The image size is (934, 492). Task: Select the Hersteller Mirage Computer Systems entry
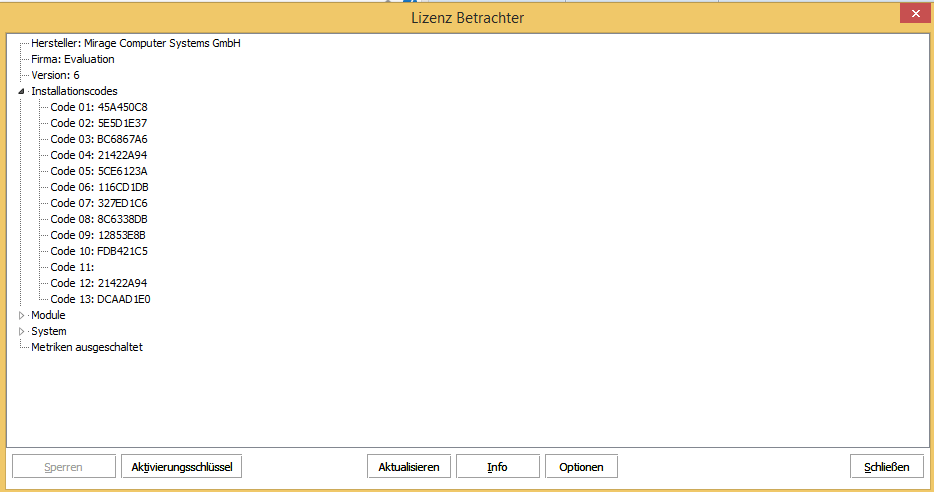click(x=135, y=43)
